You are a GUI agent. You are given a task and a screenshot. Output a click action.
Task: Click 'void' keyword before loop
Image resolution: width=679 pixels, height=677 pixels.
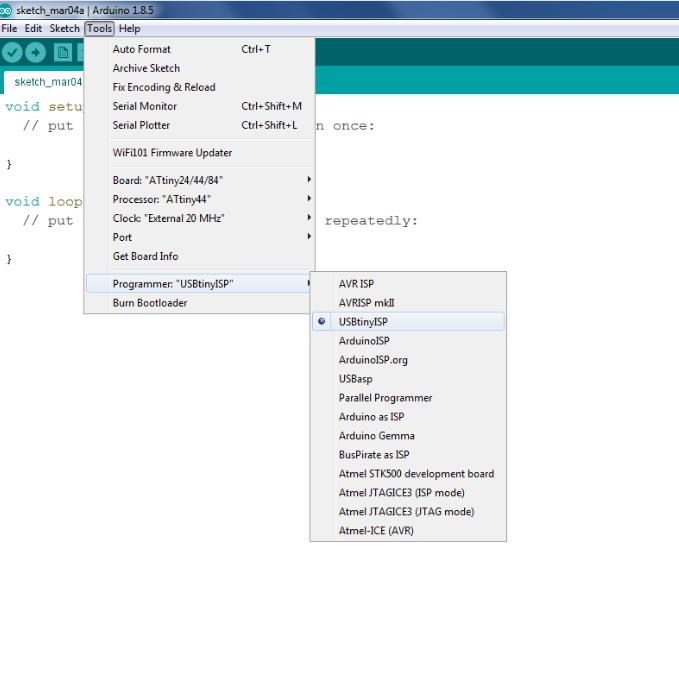pyautogui.click(x=22, y=201)
